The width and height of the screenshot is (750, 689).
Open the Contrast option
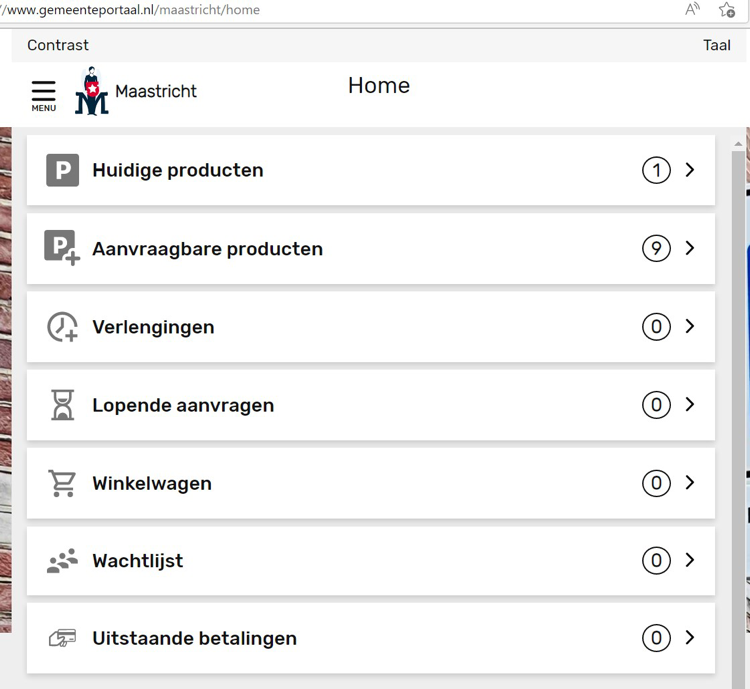58,45
